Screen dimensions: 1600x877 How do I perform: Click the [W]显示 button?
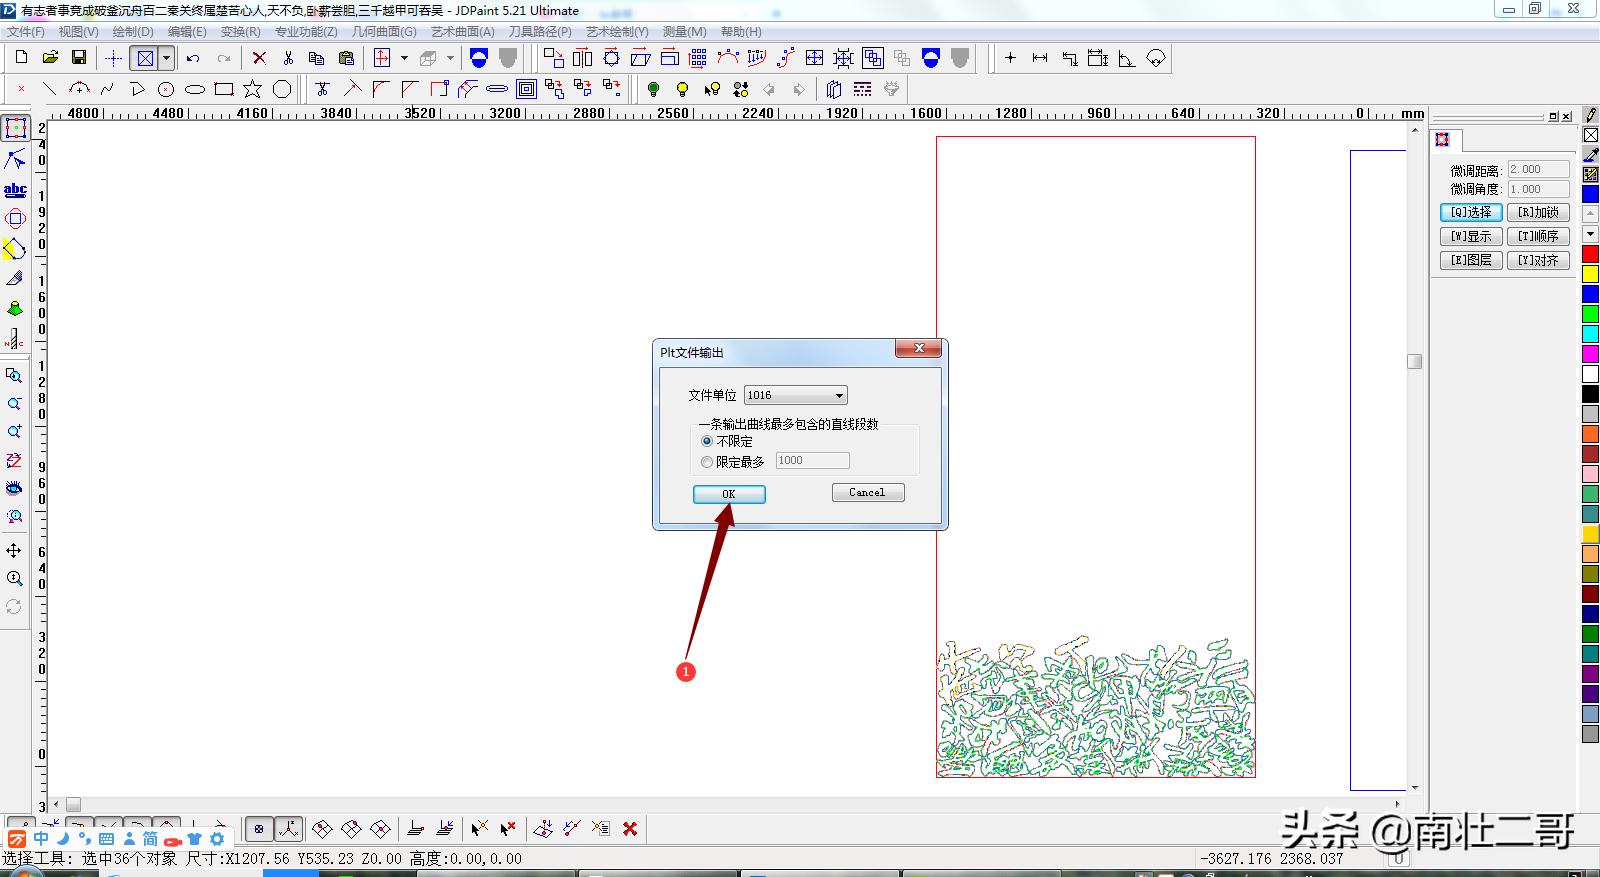tap(1471, 236)
